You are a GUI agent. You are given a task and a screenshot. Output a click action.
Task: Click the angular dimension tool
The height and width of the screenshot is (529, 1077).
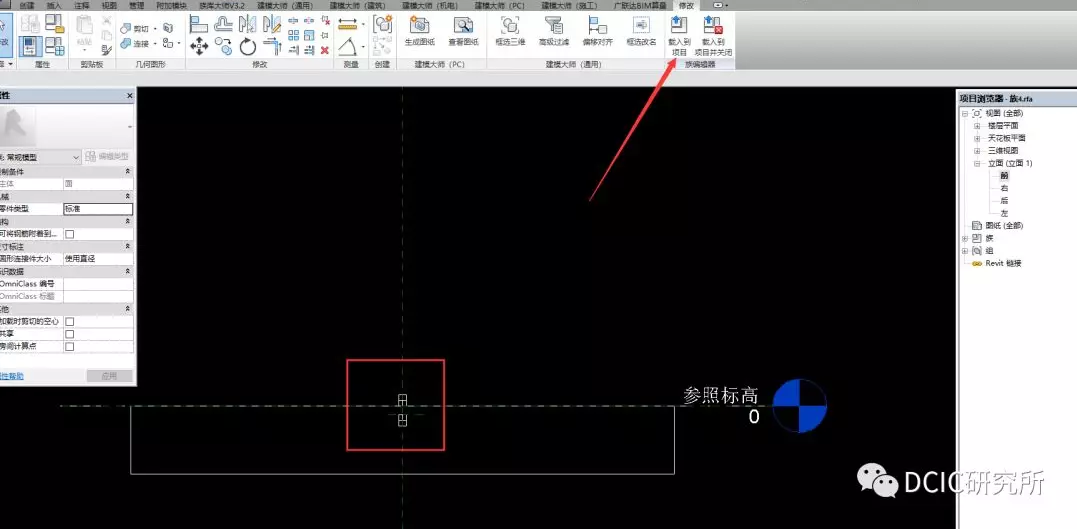(x=349, y=47)
